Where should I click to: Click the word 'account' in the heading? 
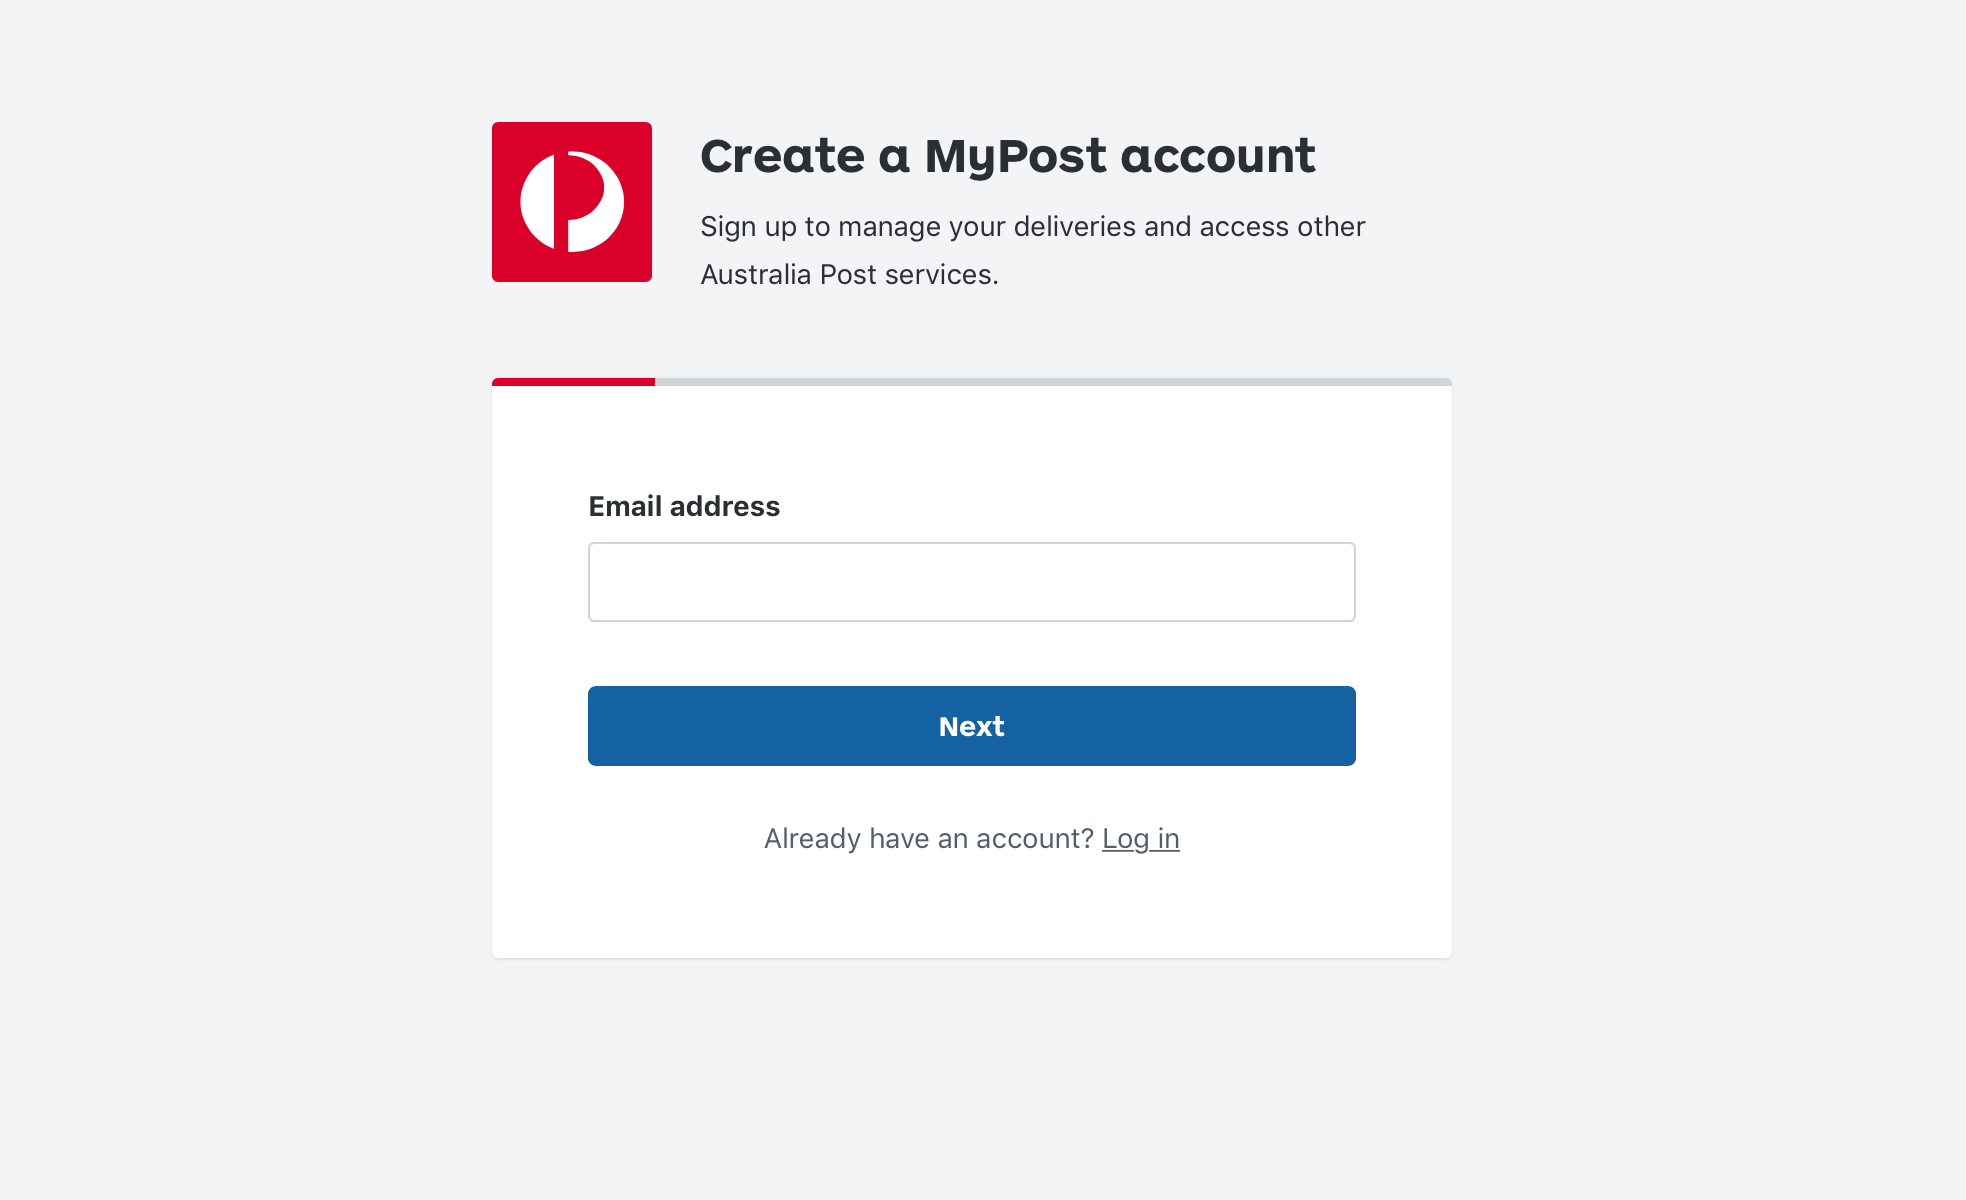click(x=1218, y=156)
